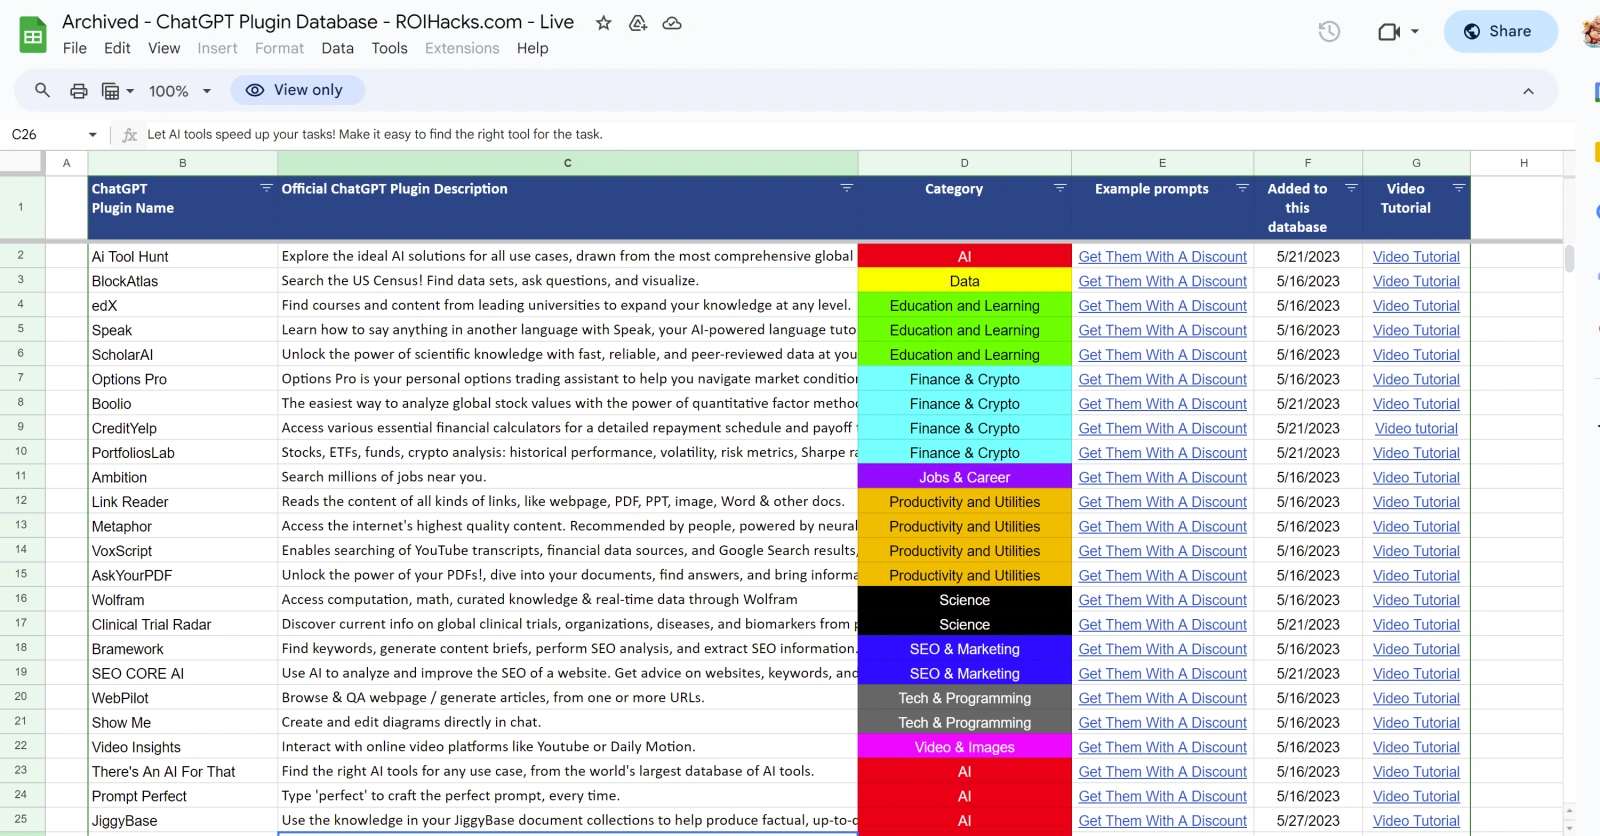Open the Example prompts column filter
Viewport: 1600px width, 836px height.
(1242, 188)
